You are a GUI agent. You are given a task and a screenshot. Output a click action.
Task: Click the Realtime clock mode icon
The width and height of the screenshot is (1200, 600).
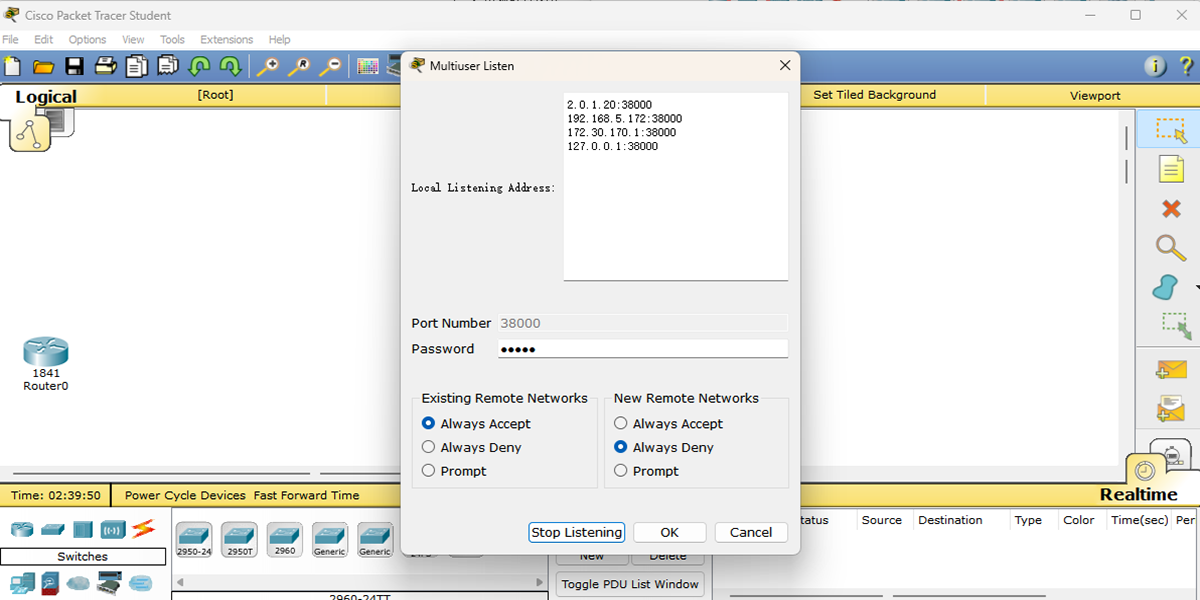[1145, 470]
